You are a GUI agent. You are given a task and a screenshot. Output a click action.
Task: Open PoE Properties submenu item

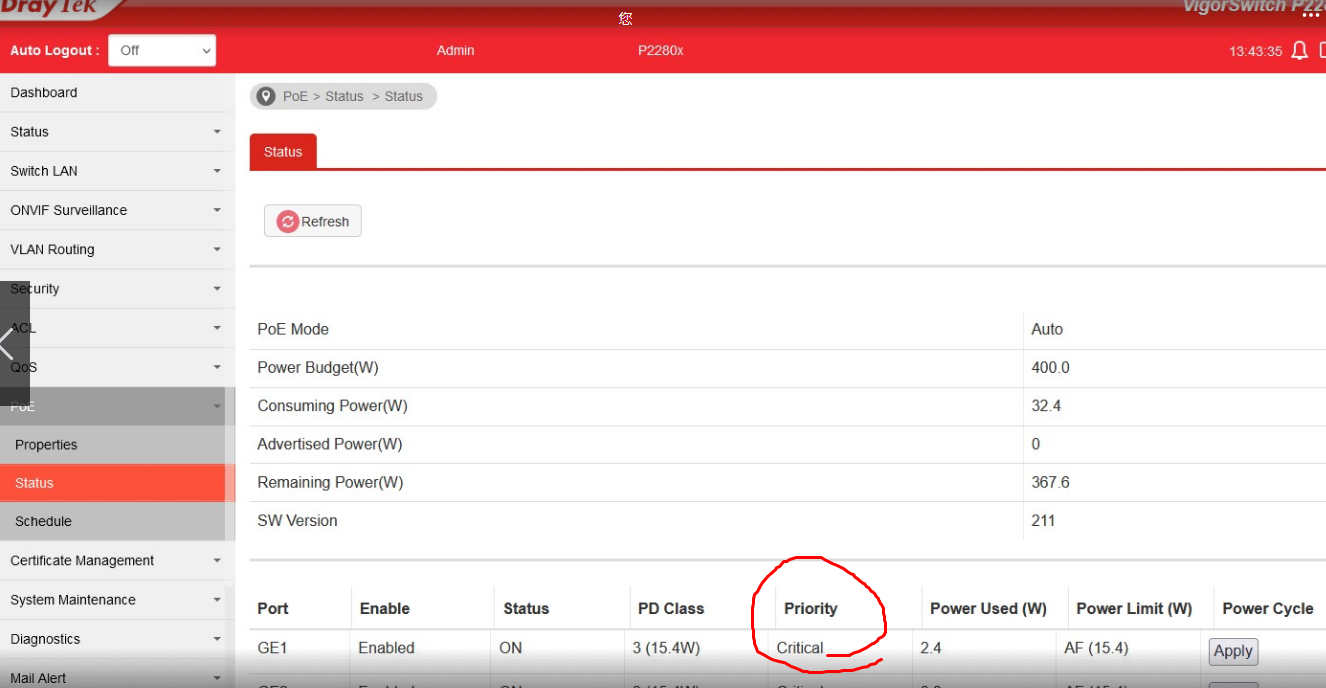click(x=46, y=445)
